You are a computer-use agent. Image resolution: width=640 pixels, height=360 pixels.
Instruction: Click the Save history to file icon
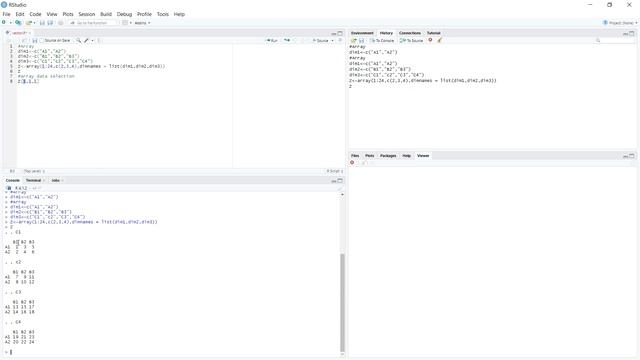click(362, 40)
